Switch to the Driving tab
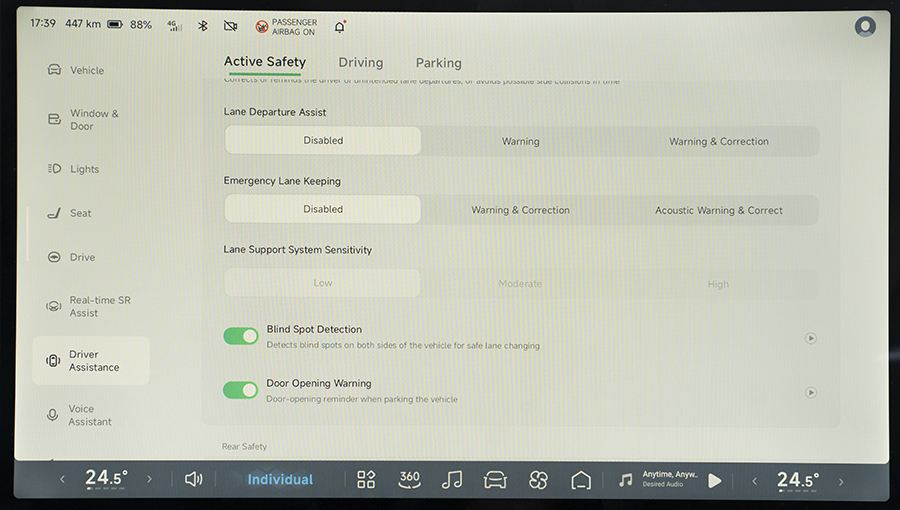 [x=360, y=63]
